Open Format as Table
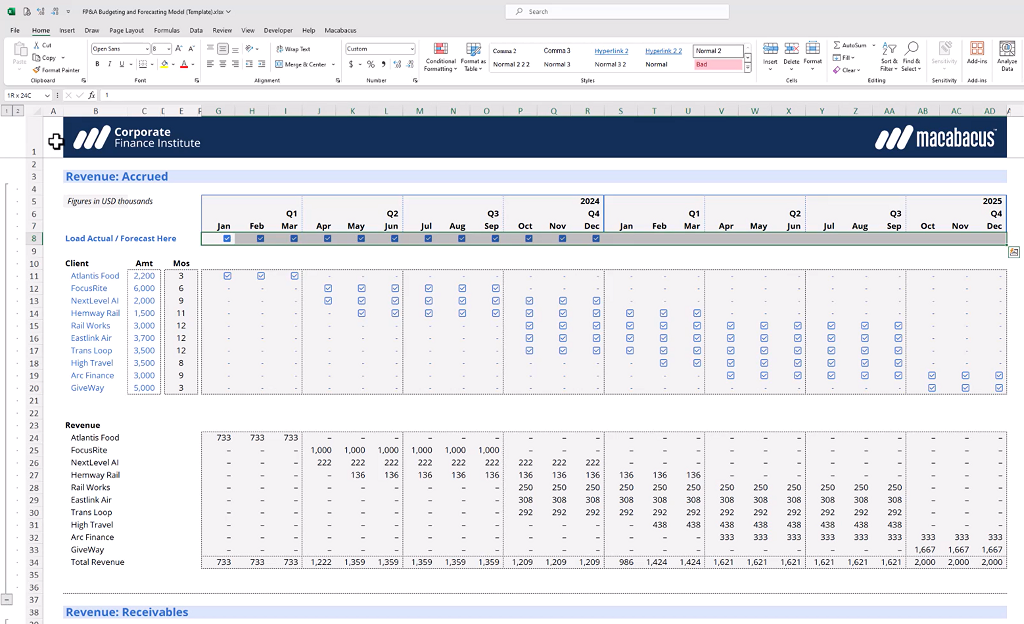Image resolution: width=1024 pixels, height=624 pixels. tap(473, 57)
